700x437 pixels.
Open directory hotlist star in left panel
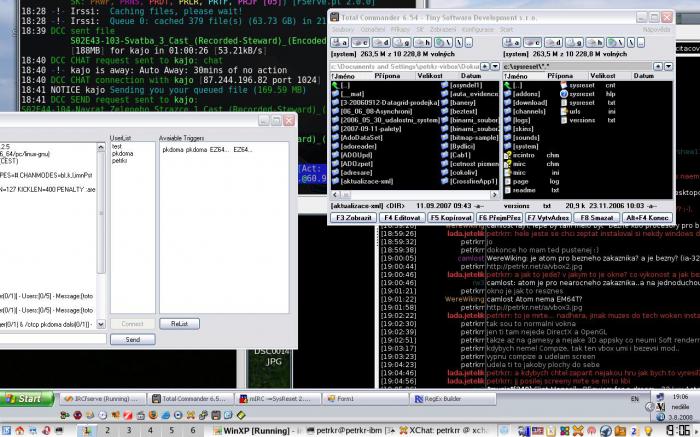pyautogui.click(x=485, y=67)
